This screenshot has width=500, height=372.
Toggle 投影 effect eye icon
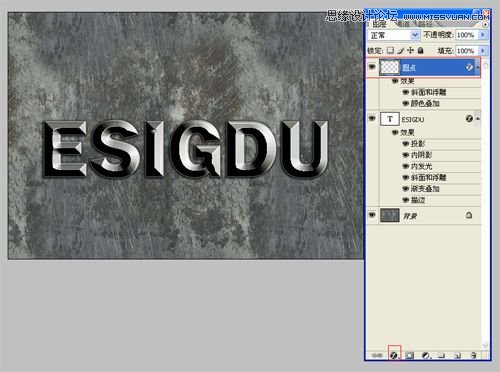click(405, 144)
